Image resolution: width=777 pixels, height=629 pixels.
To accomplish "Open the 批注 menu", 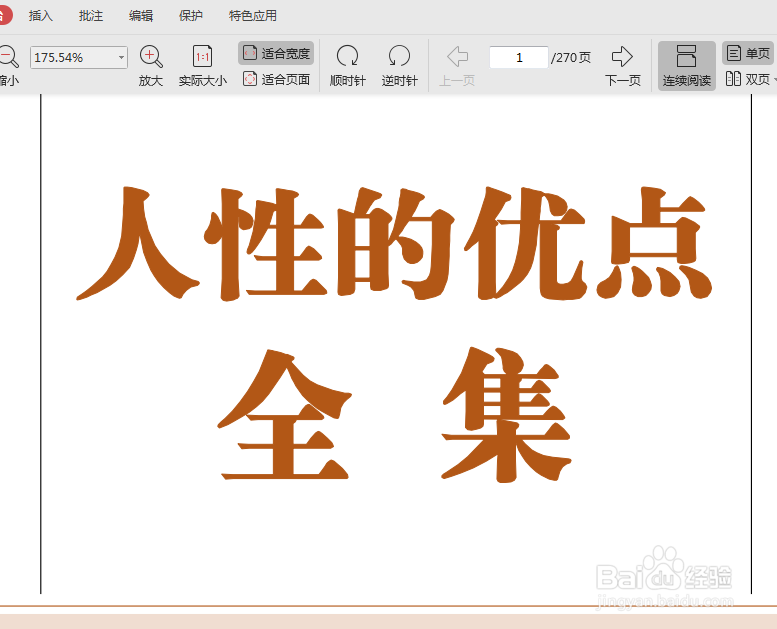I will point(91,16).
